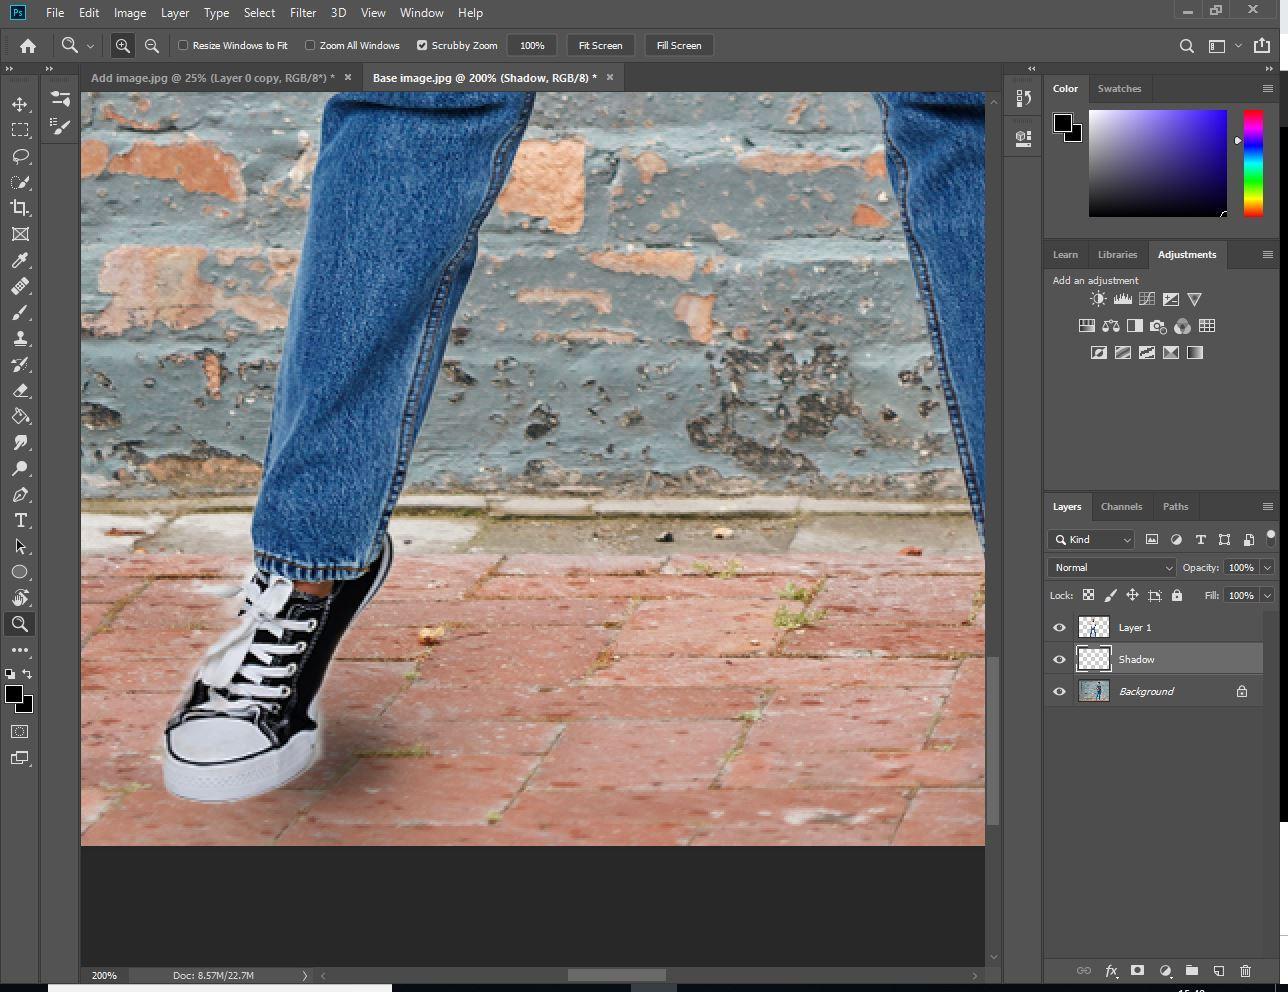Hide the Background layer eye
Image resolution: width=1288 pixels, height=992 pixels.
[1059, 691]
